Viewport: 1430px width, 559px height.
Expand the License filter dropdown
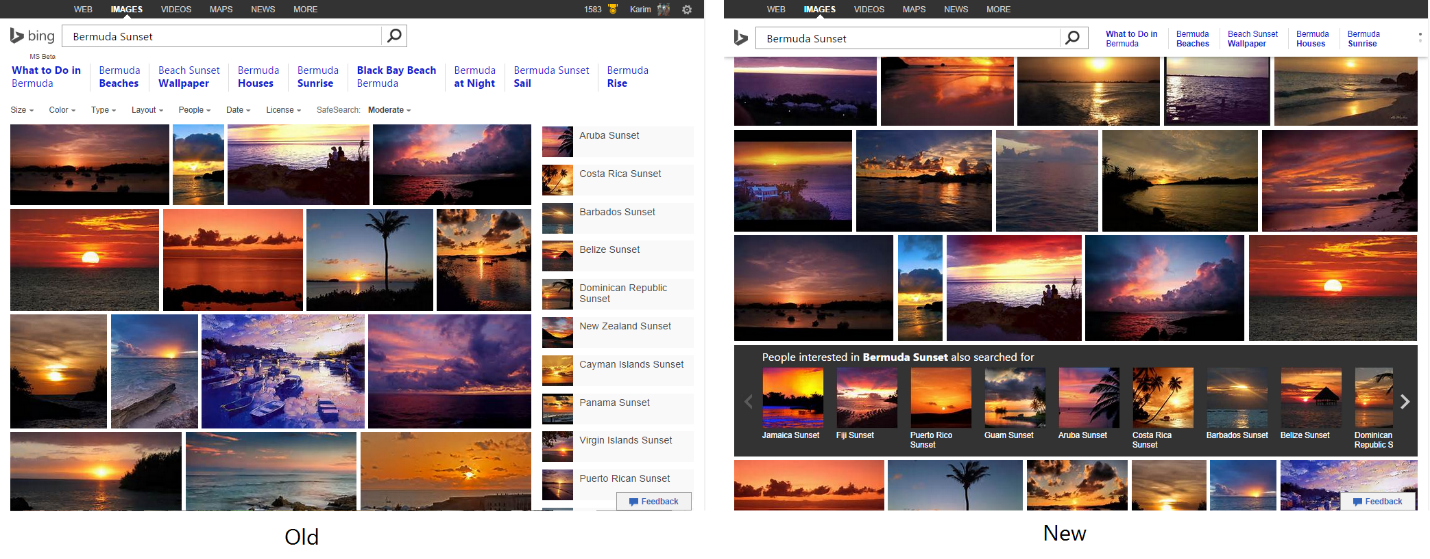point(283,110)
